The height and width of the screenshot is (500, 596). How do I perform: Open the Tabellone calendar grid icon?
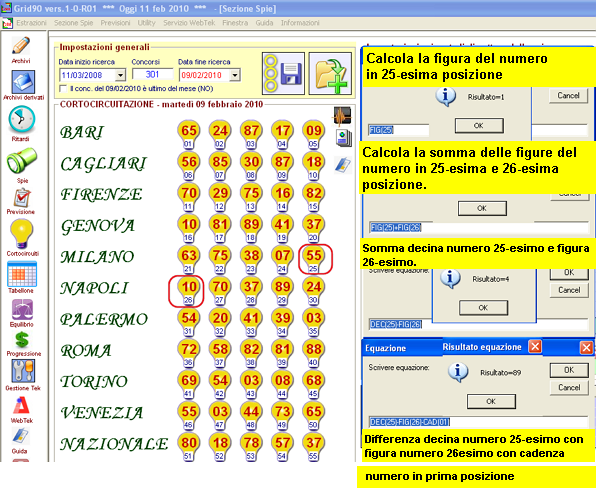22,275
